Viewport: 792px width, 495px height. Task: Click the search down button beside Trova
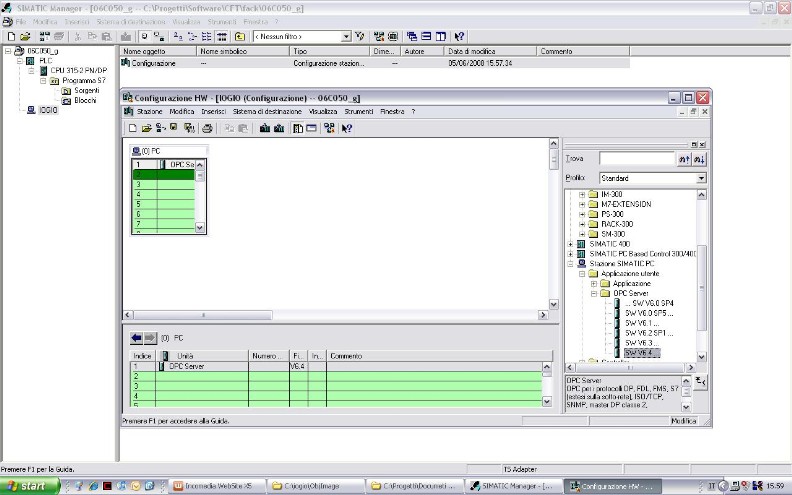(x=699, y=159)
